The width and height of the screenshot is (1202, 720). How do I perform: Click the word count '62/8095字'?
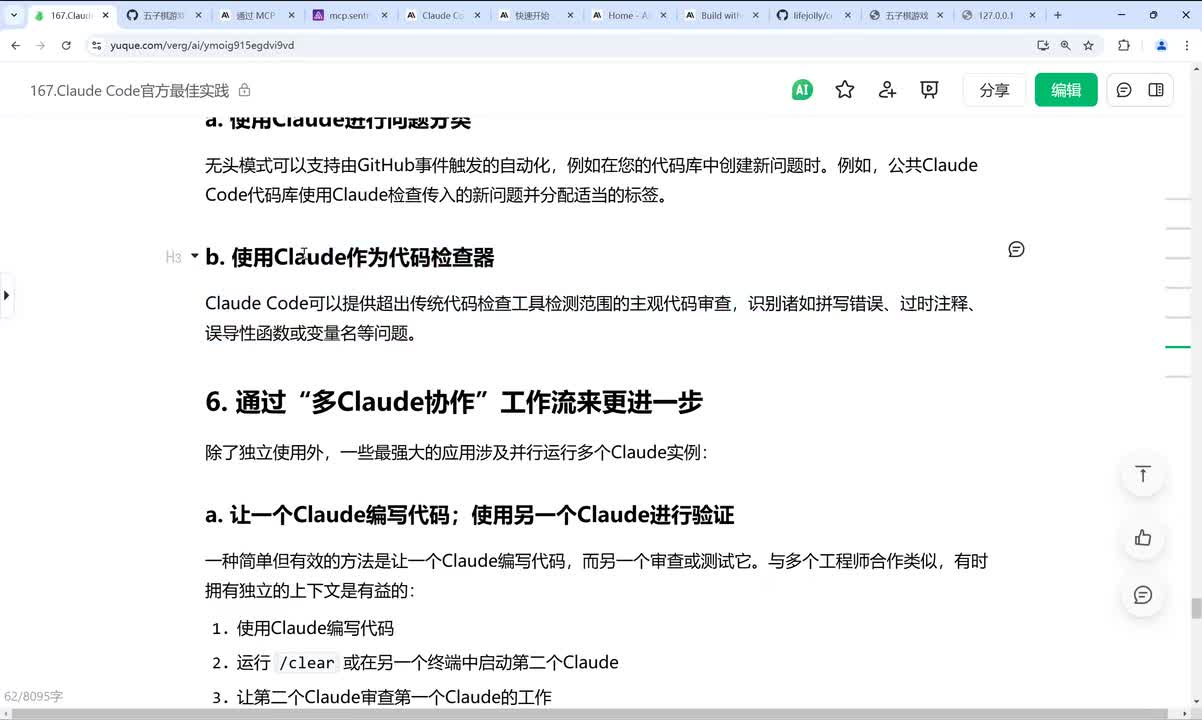click(33, 696)
